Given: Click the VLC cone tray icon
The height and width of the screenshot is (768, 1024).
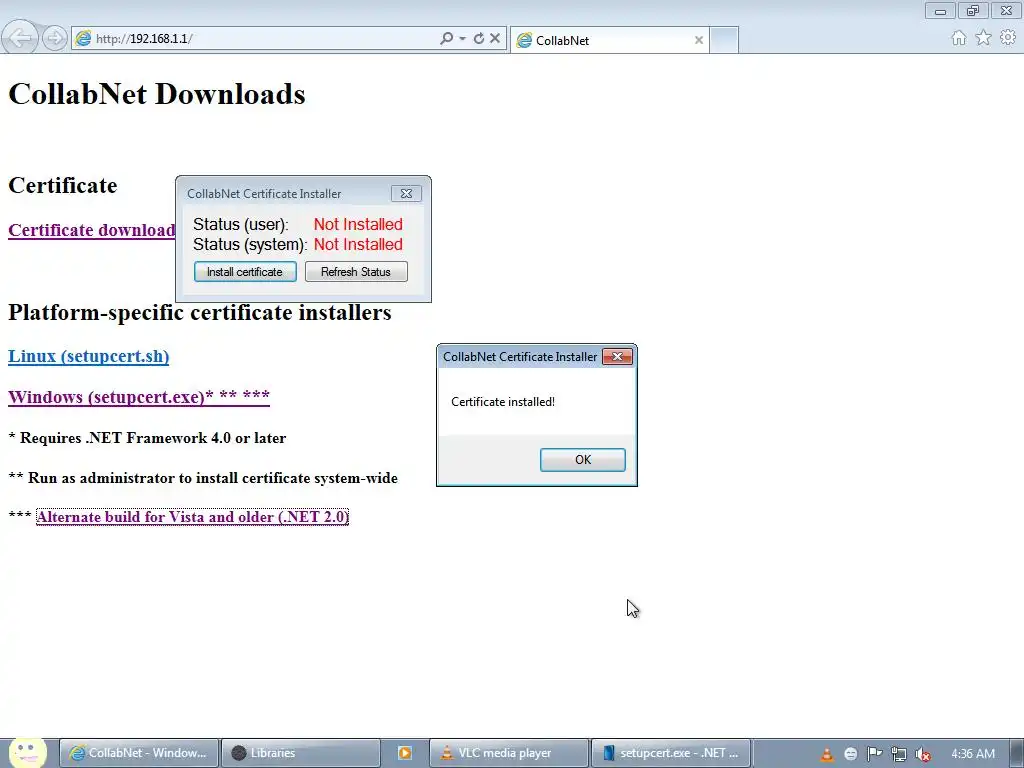Looking at the screenshot, I should pyautogui.click(x=827, y=754).
